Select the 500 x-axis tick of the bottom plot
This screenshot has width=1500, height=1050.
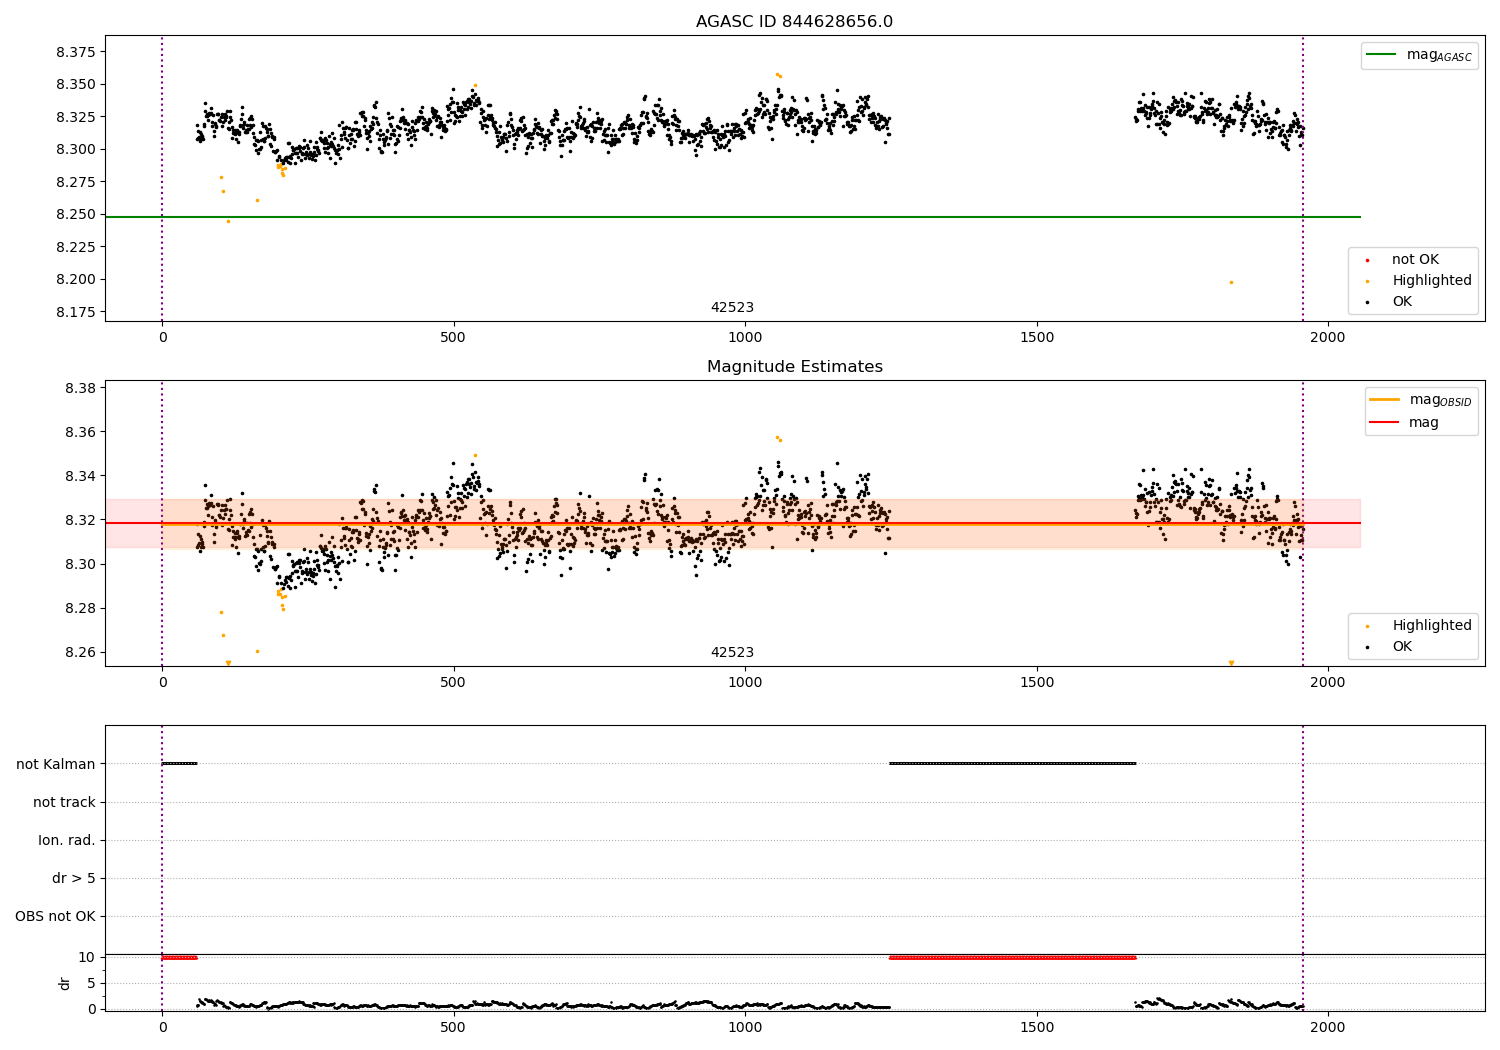(x=453, y=1027)
